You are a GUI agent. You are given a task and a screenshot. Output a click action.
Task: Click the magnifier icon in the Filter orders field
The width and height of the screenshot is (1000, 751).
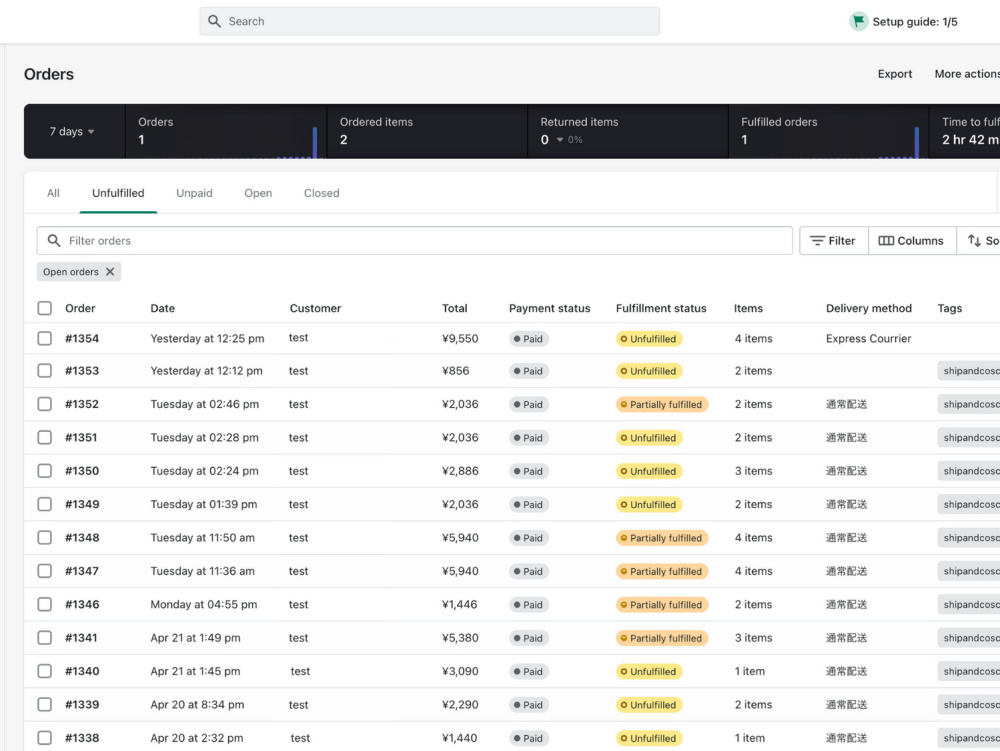click(x=54, y=241)
